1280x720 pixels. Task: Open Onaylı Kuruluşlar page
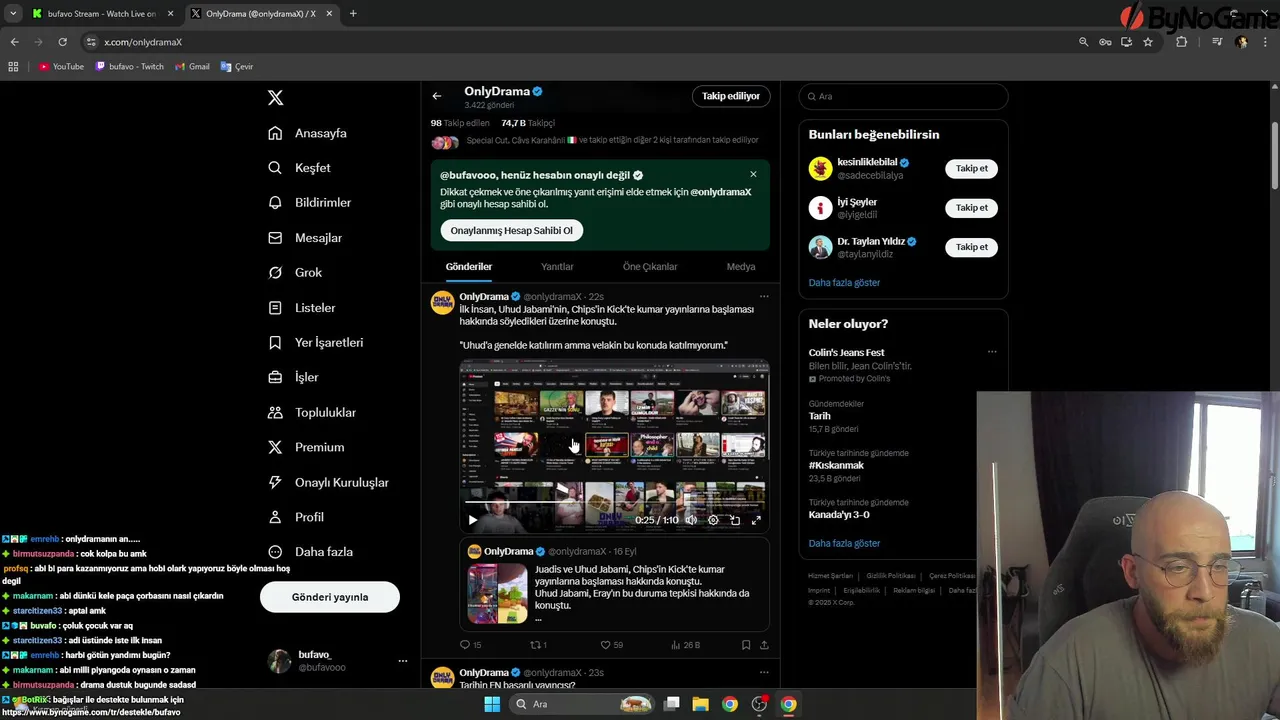click(328, 483)
